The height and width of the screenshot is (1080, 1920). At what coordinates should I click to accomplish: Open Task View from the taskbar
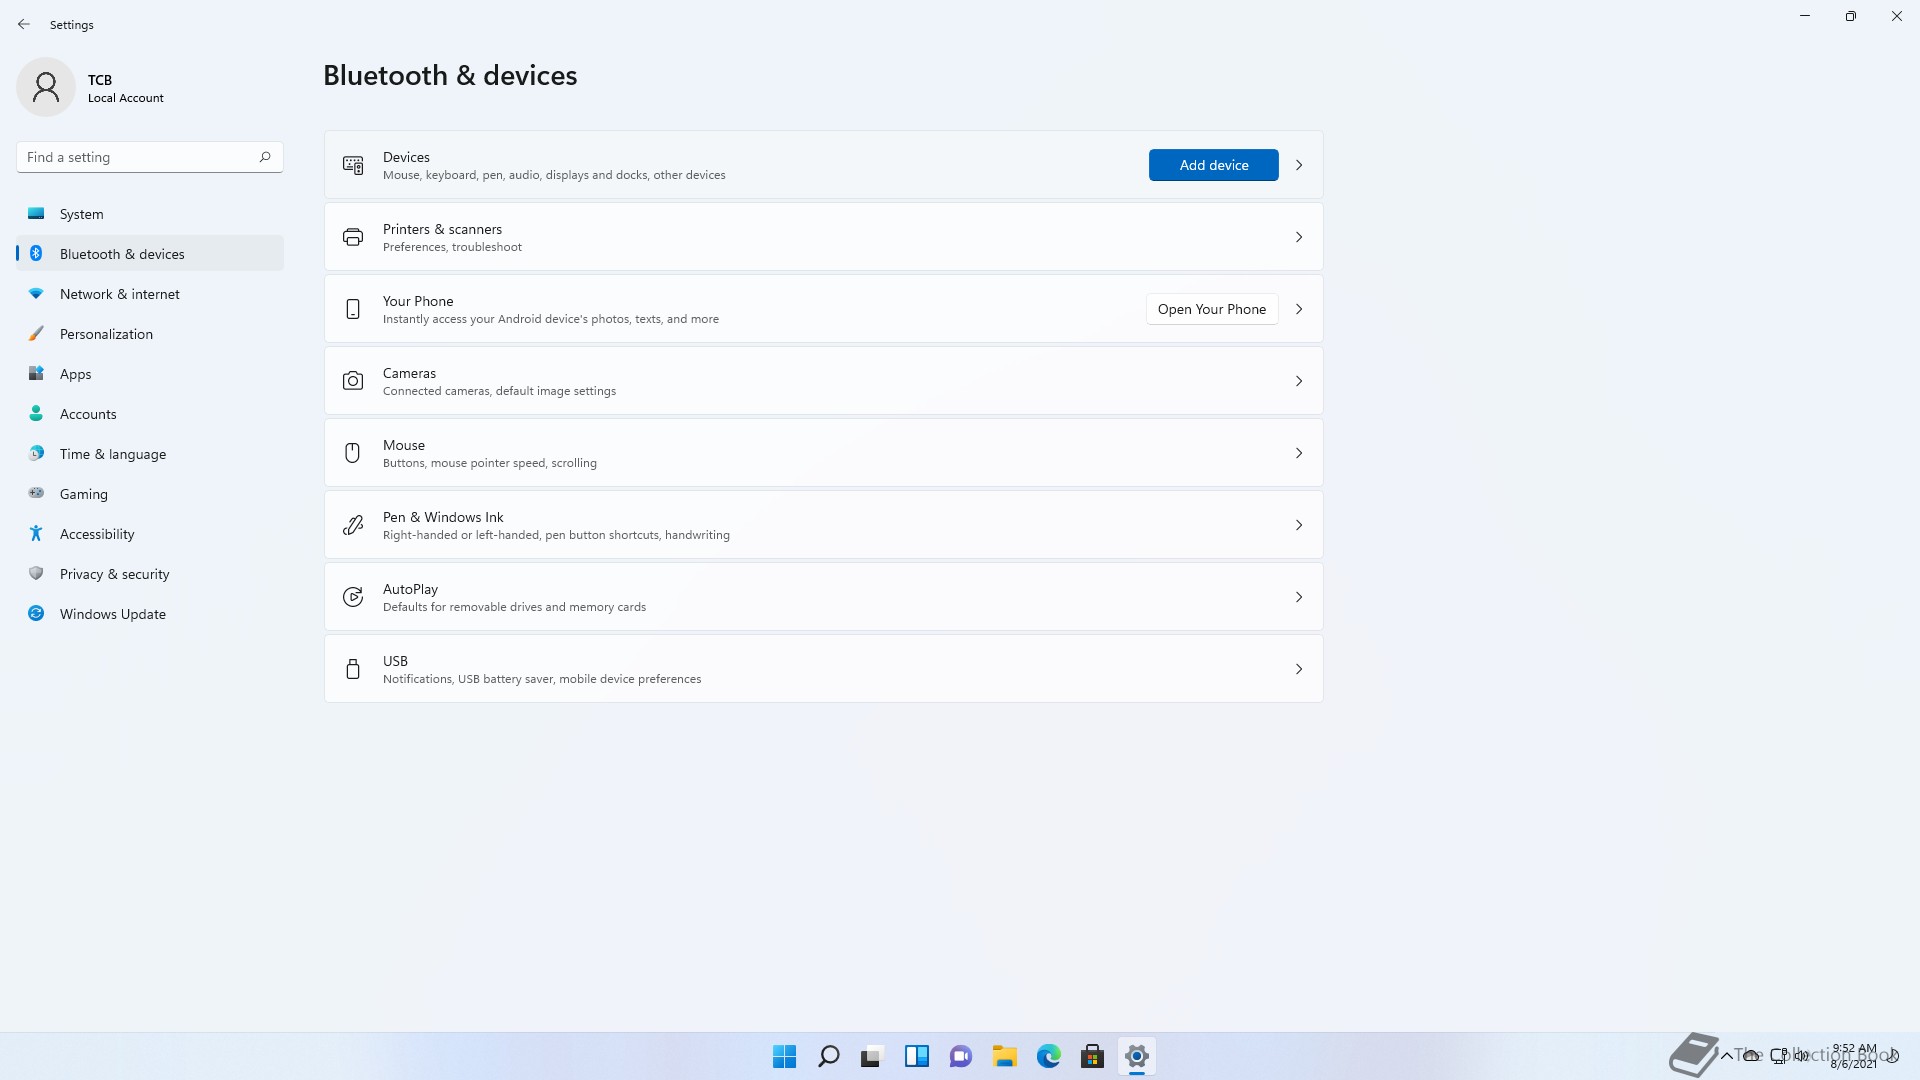(873, 1056)
